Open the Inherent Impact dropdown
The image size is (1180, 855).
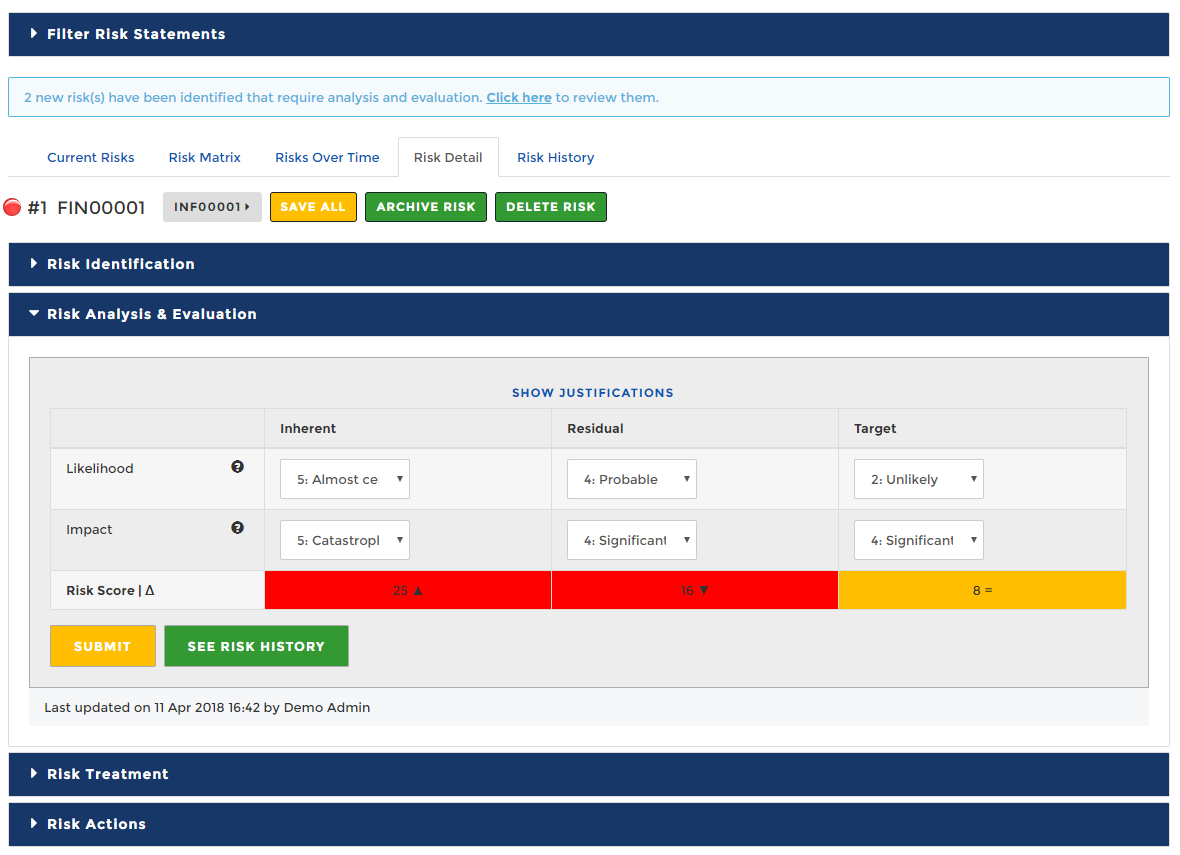pyautogui.click(x=344, y=540)
